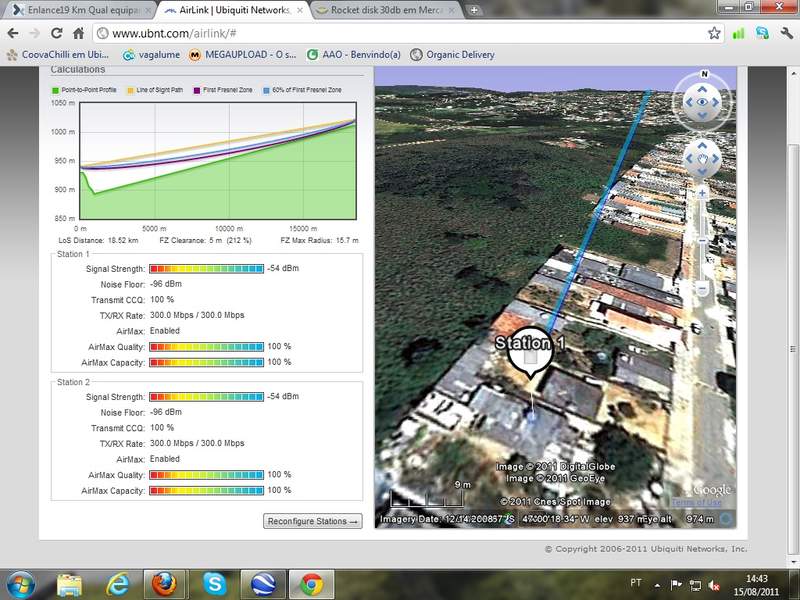Click the Point-to-Point Profile legend entry

tap(84, 90)
